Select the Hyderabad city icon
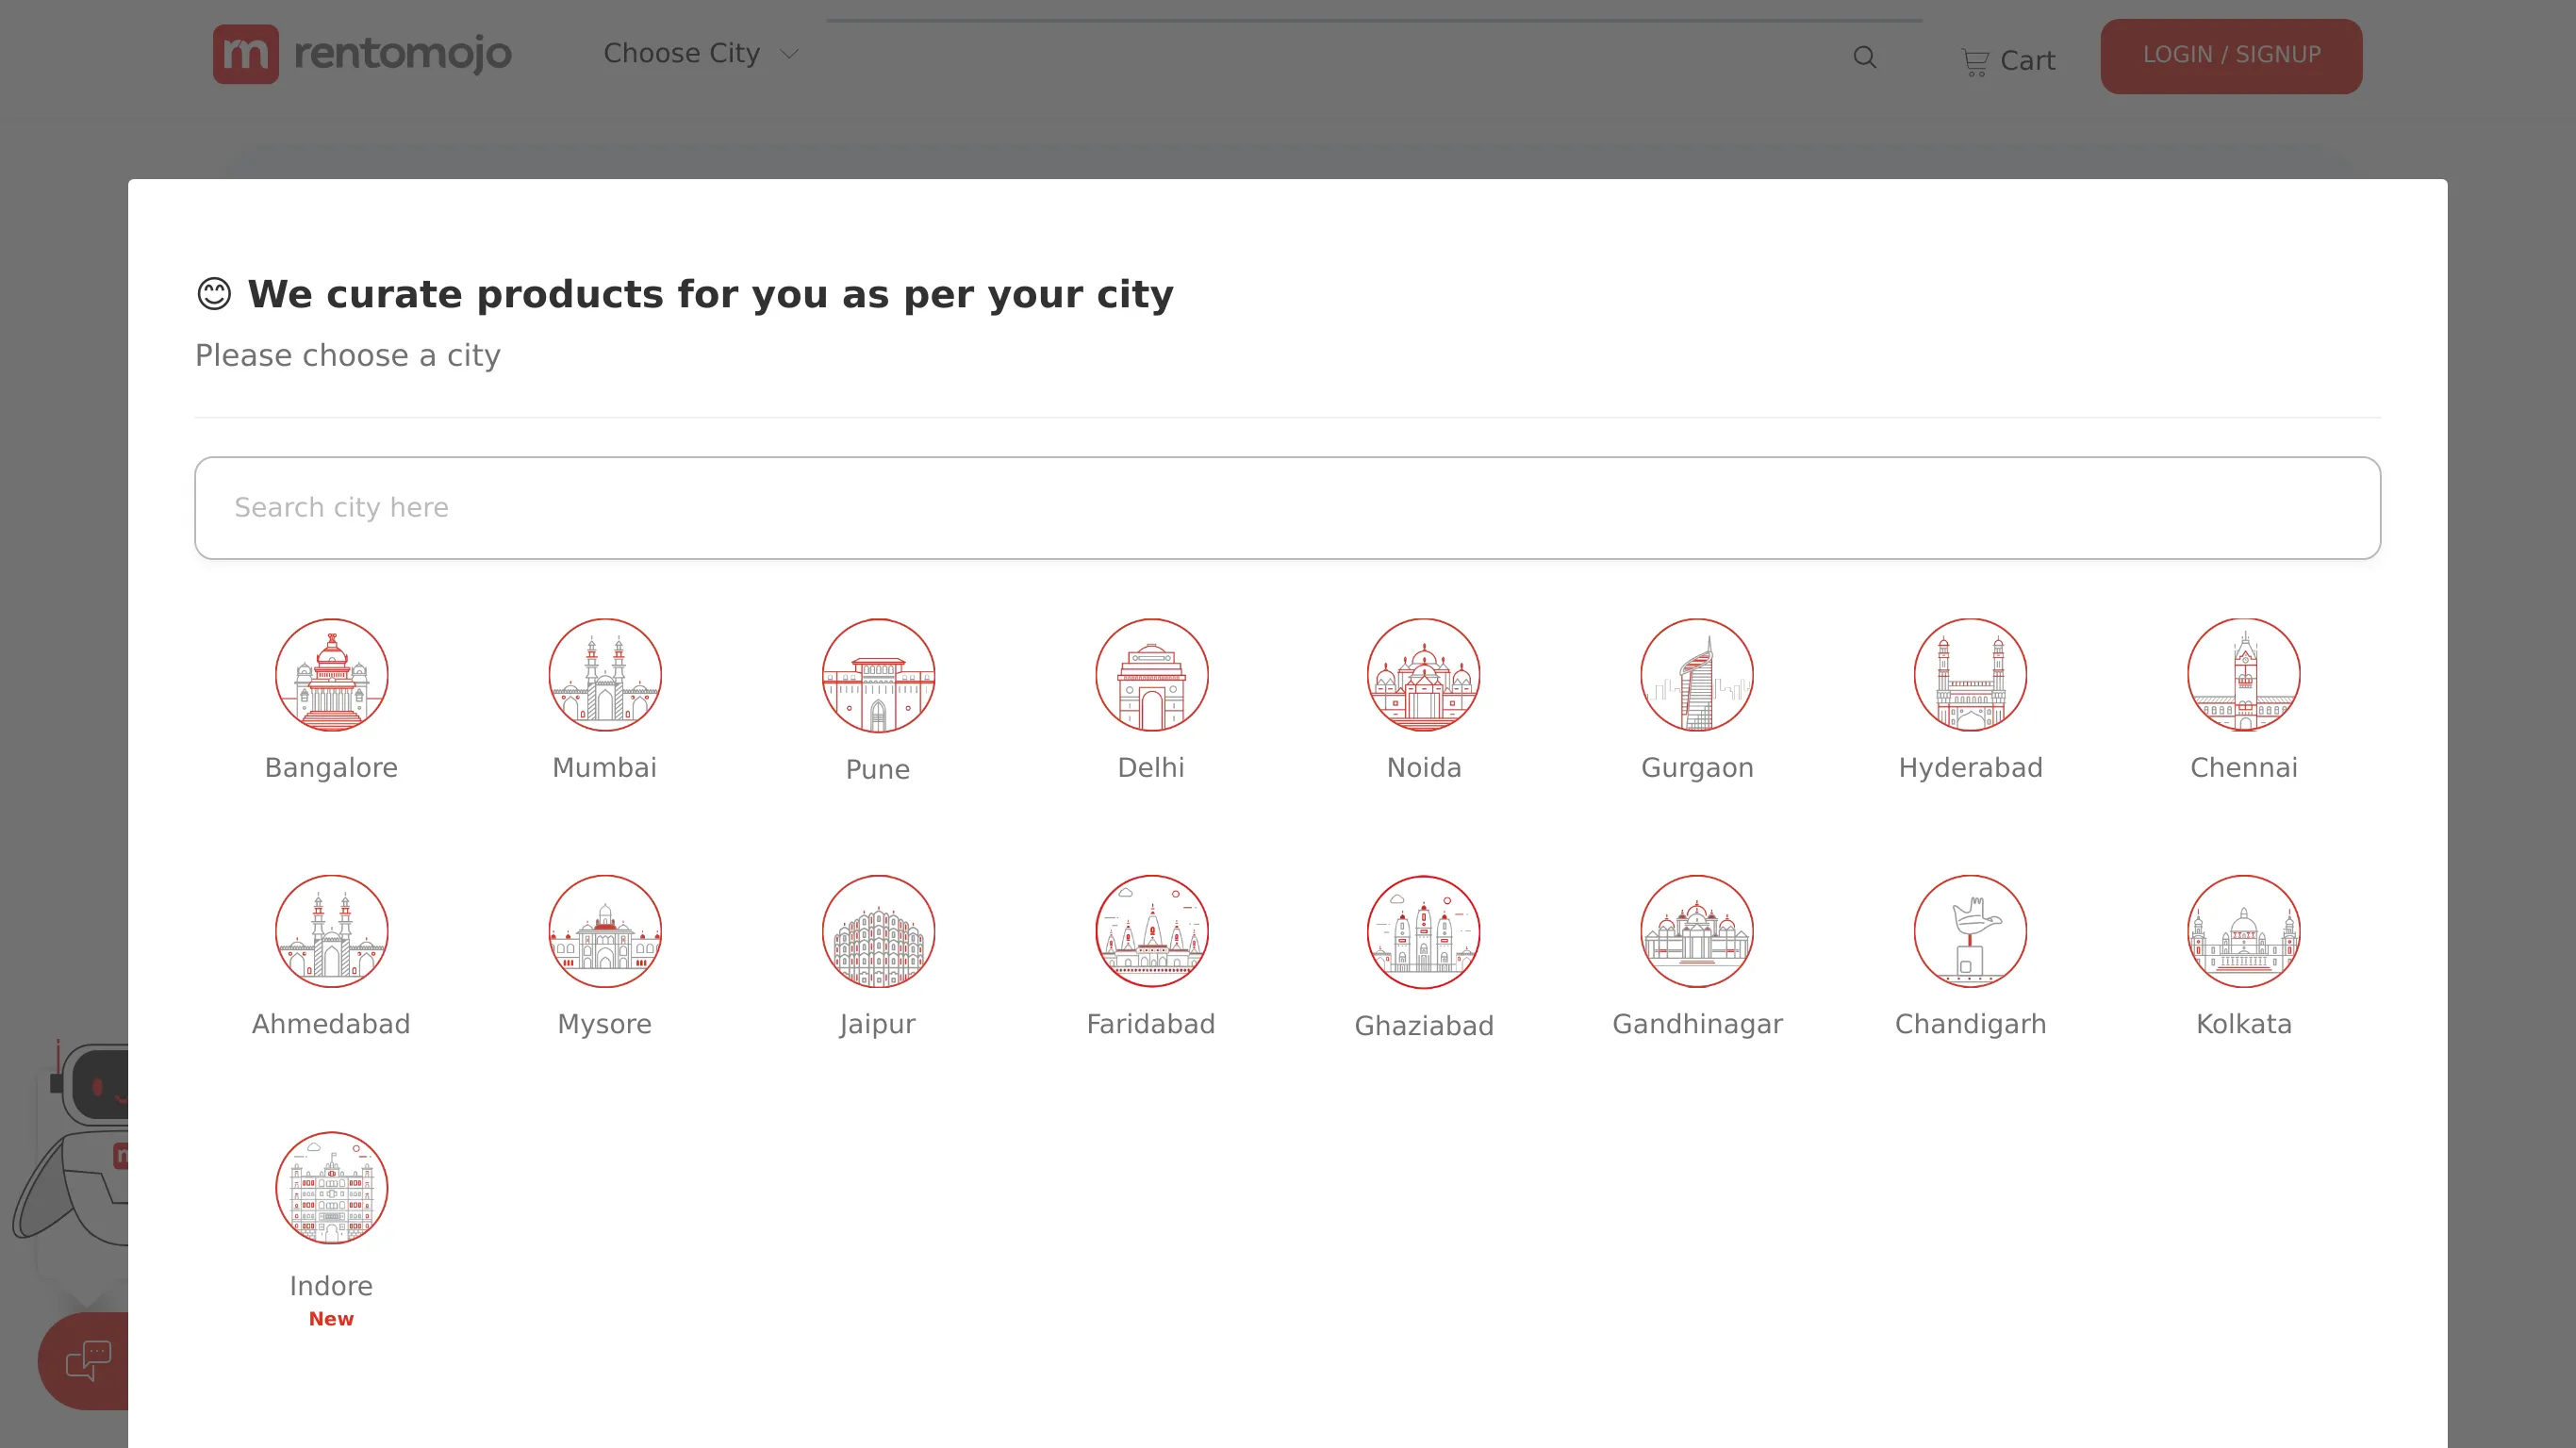The image size is (2576, 1448). click(x=1970, y=675)
